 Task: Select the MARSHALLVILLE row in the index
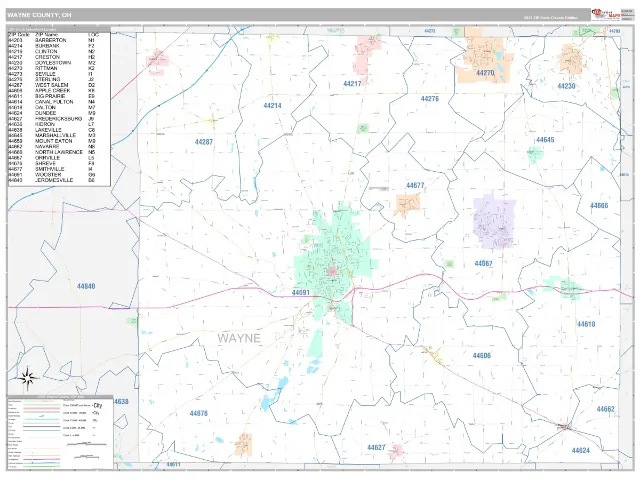tap(52, 136)
